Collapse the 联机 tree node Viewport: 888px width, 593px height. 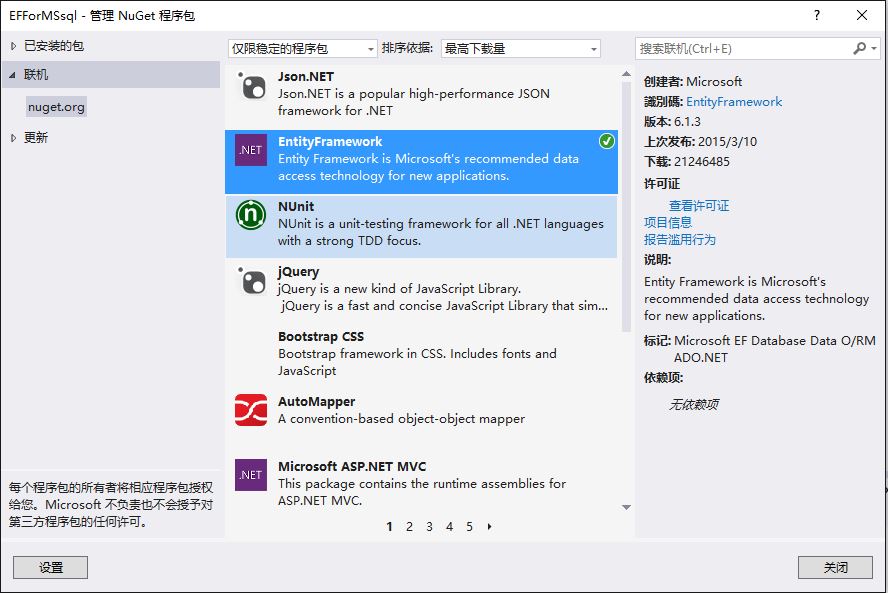(x=12, y=75)
